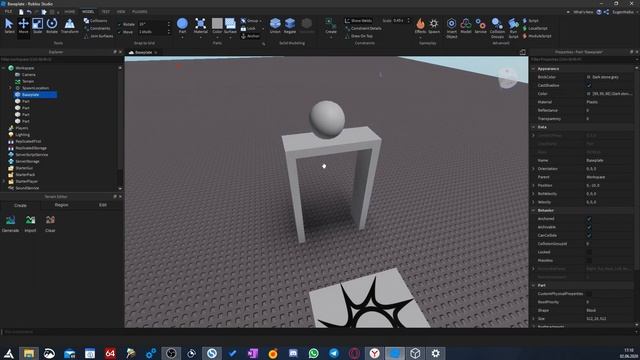
Task: Switch to the HOME ribbon tab
Action: (70, 12)
